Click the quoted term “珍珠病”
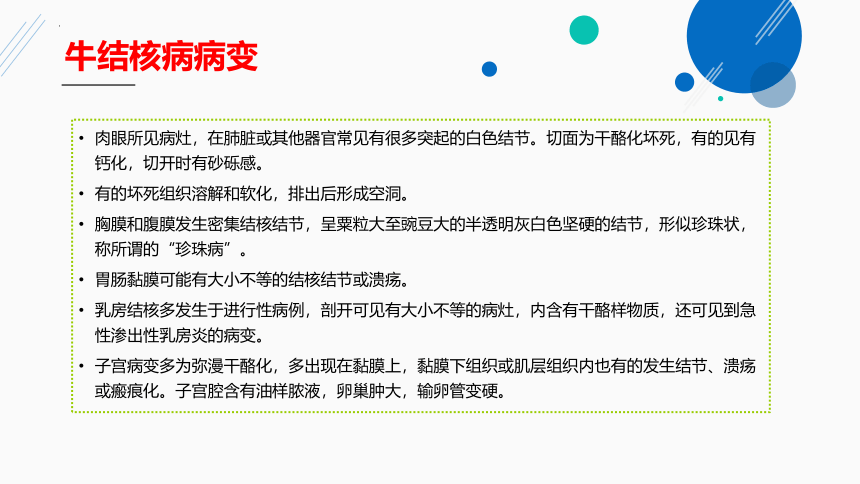Screen dimensions: 860x484 [x=199, y=249]
